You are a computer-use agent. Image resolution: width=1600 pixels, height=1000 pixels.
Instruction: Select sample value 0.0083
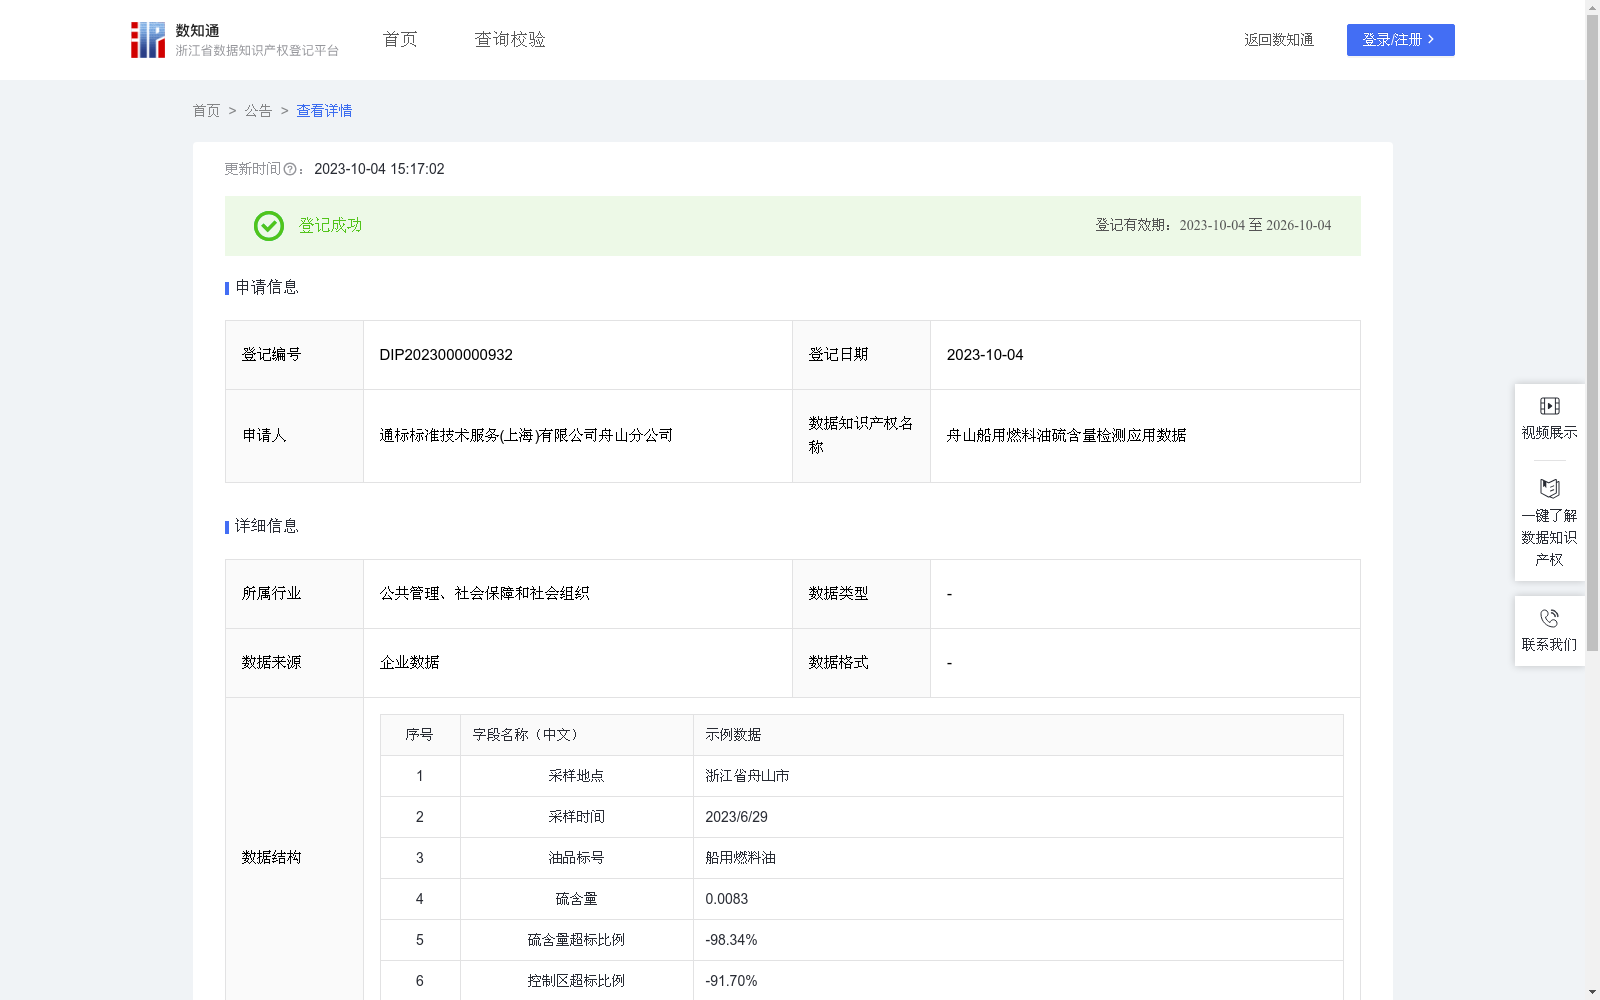coord(726,899)
